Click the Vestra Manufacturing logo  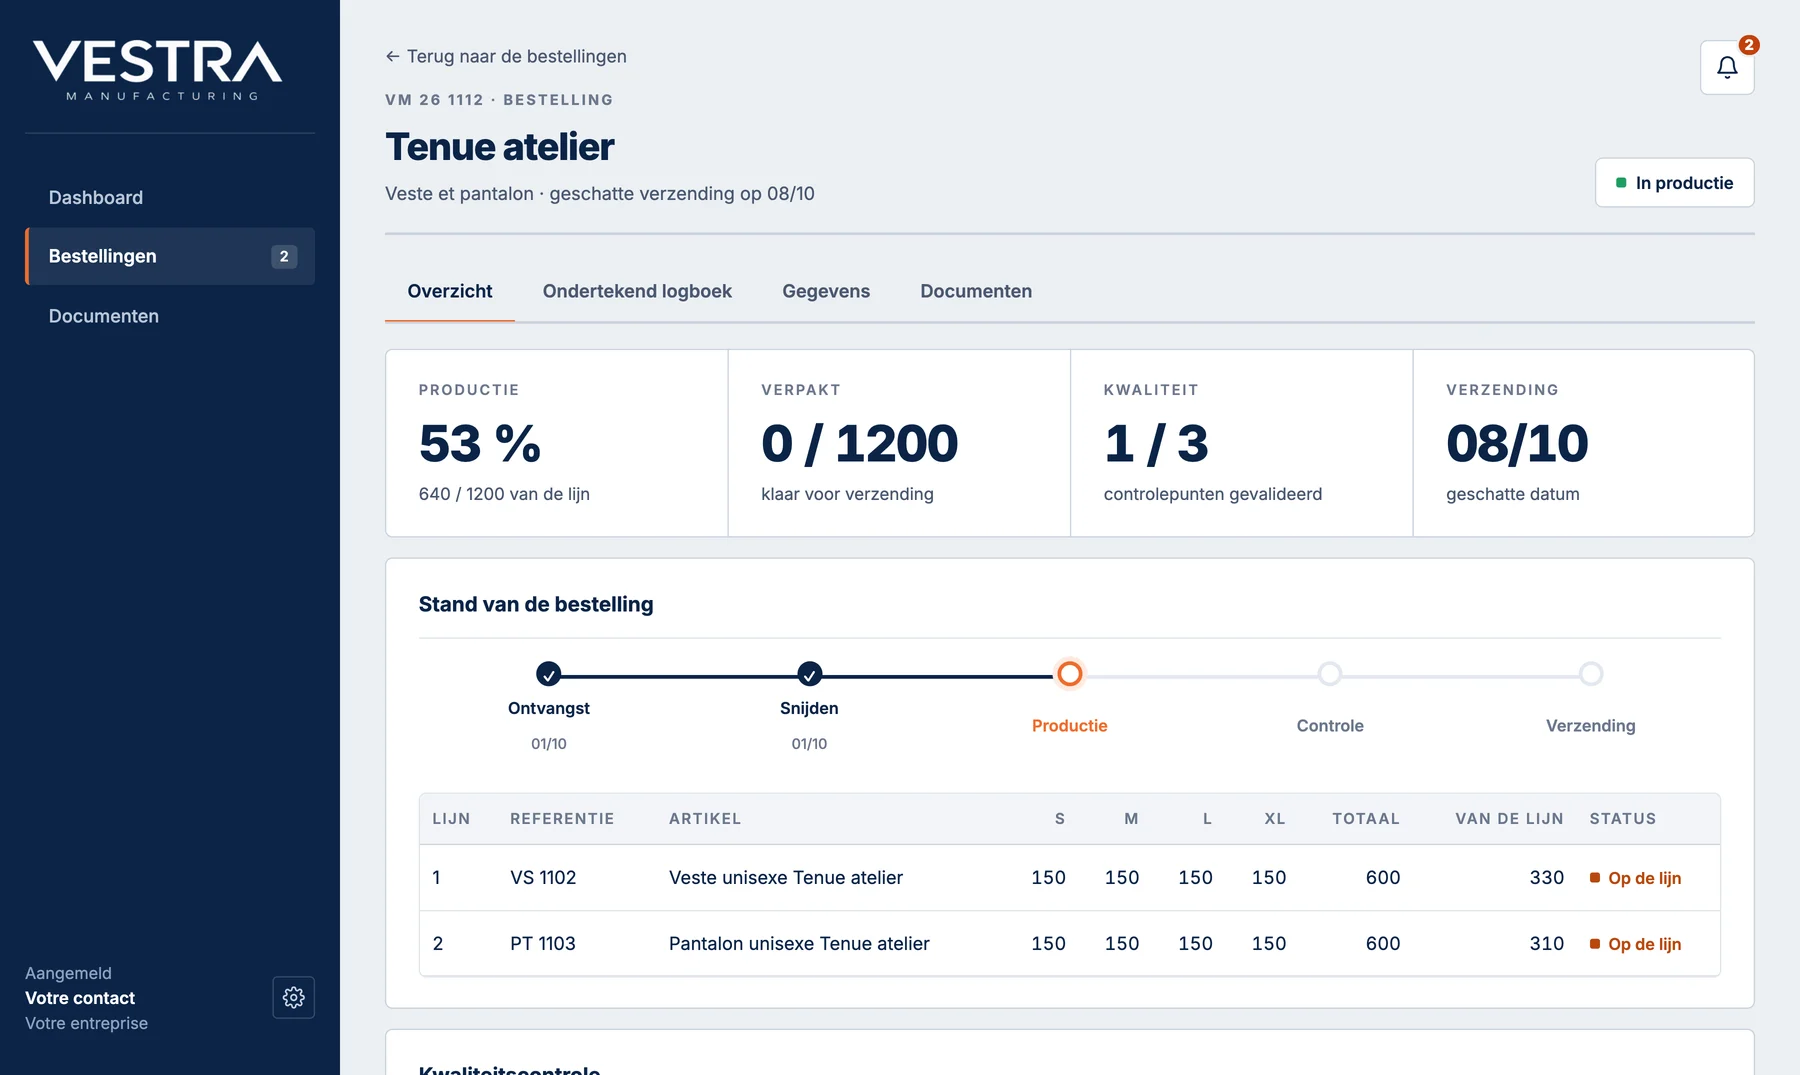click(x=158, y=70)
